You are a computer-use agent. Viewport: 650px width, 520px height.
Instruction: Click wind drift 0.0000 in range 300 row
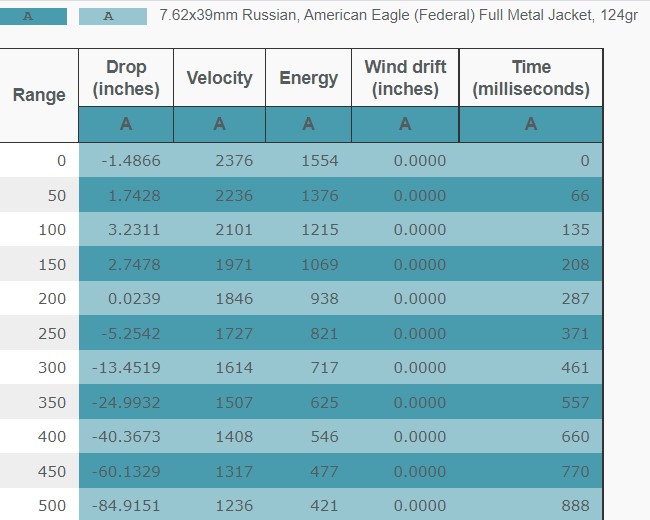click(x=420, y=367)
